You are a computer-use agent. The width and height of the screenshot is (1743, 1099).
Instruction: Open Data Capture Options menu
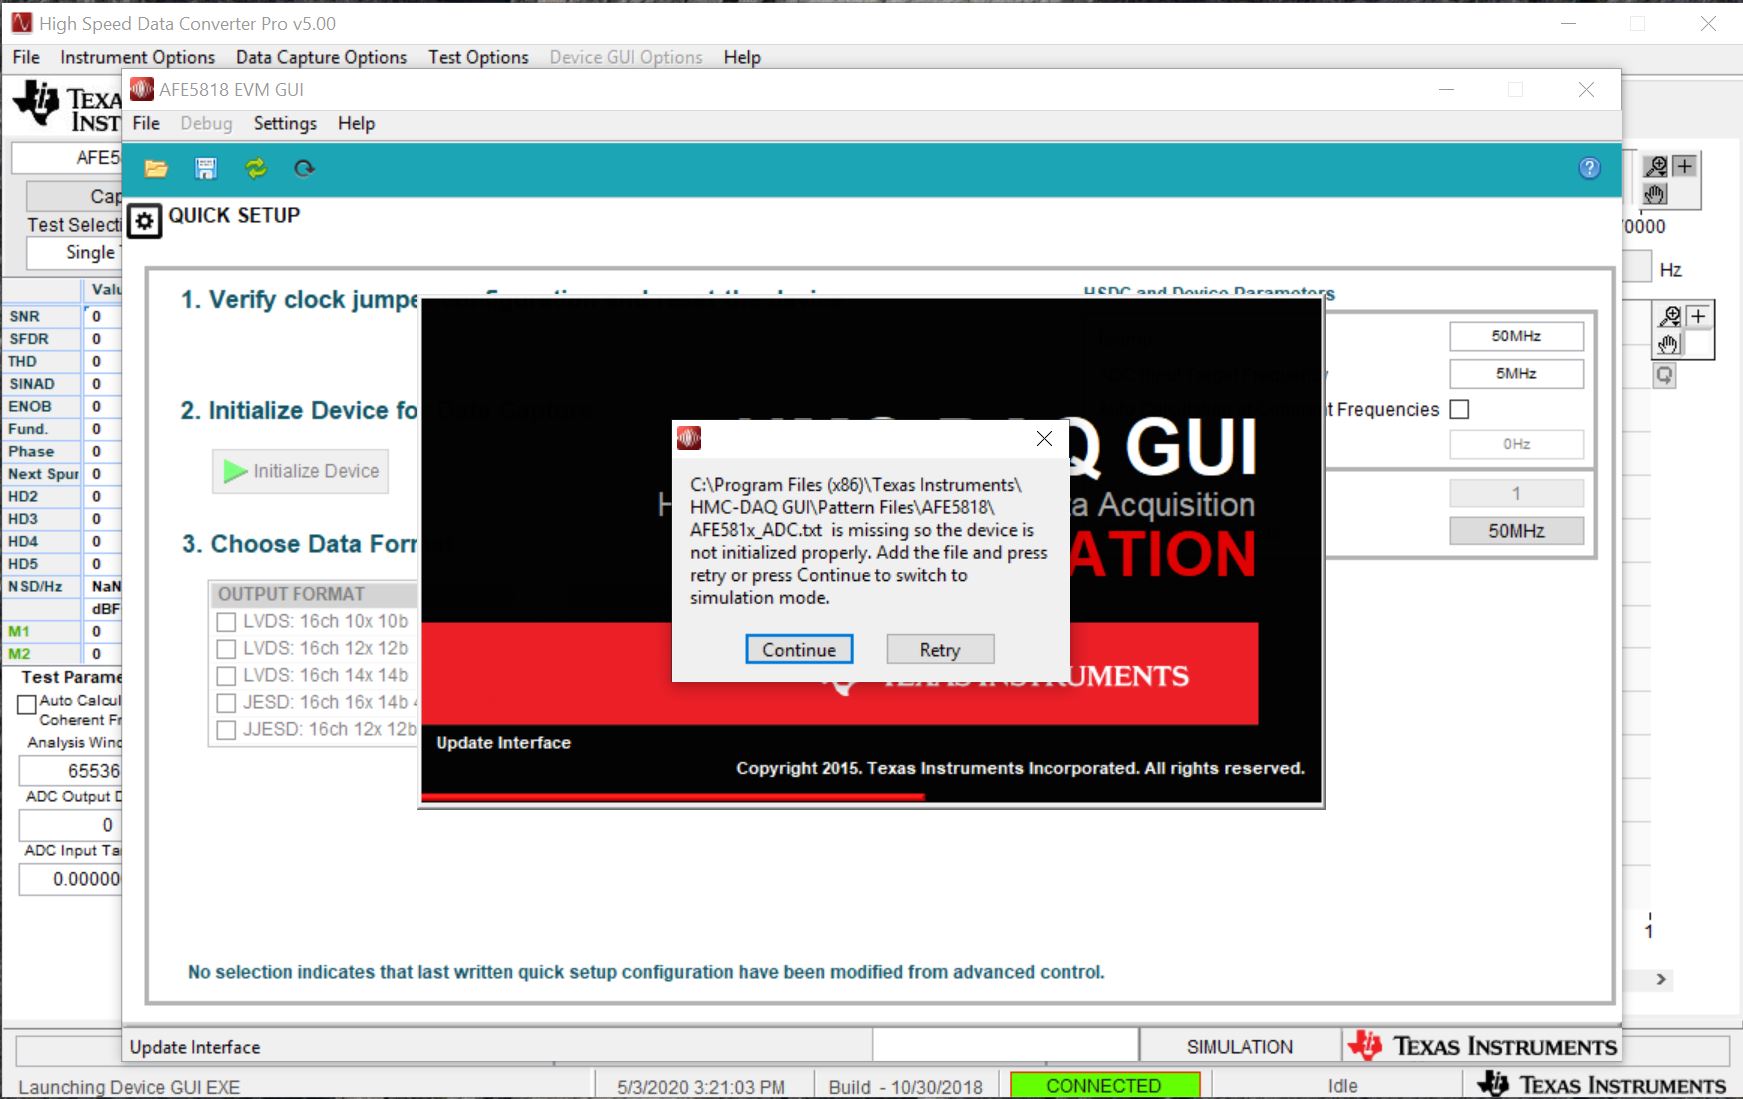pyautogui.click(x=321, y=57)
